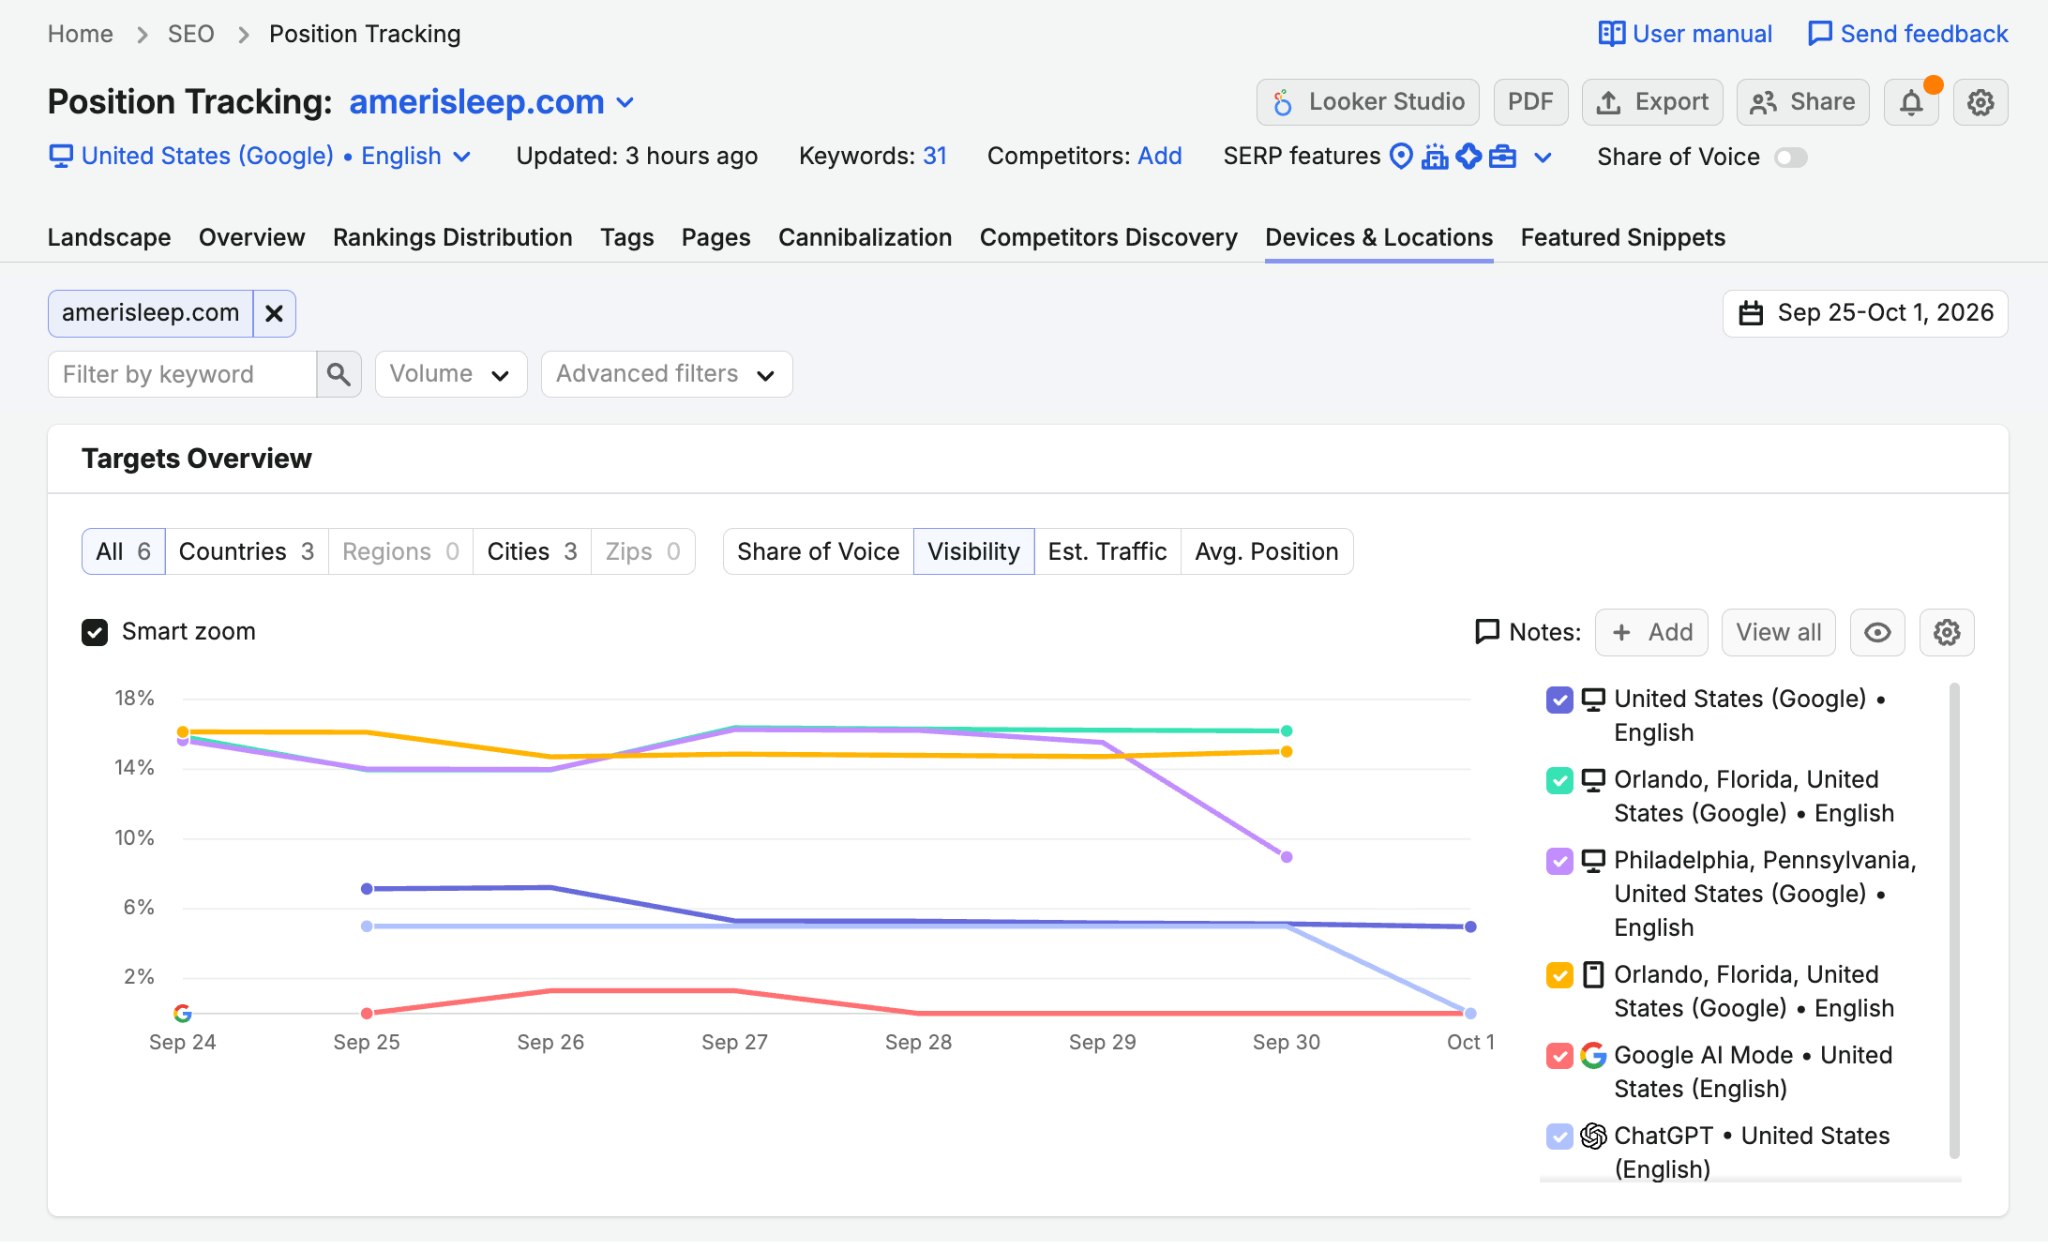The image size is (2048, 1242).
Task: Expand the Volume dropdown
Action: coord(451,374)
